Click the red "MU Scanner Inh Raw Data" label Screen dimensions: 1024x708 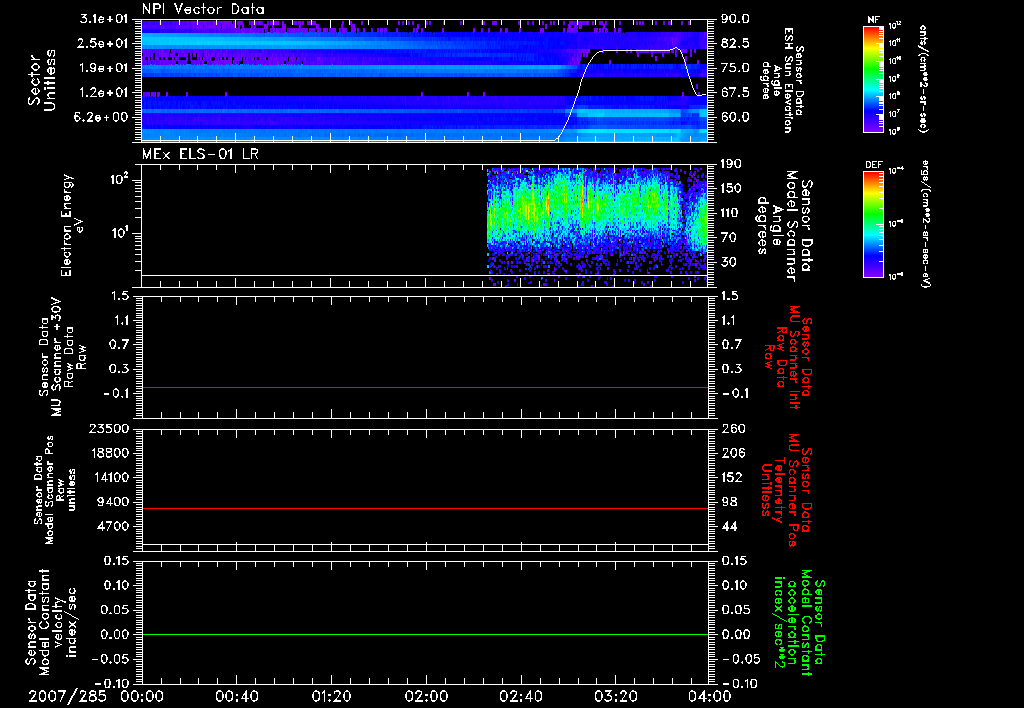pos(786,357)
